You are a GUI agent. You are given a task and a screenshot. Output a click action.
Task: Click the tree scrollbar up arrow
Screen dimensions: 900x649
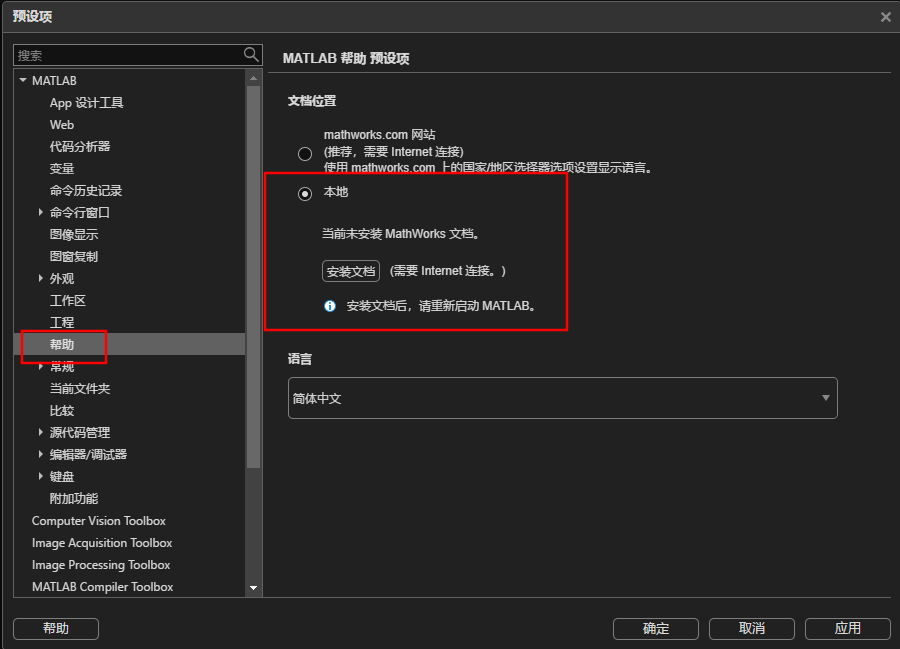point(253,77)
